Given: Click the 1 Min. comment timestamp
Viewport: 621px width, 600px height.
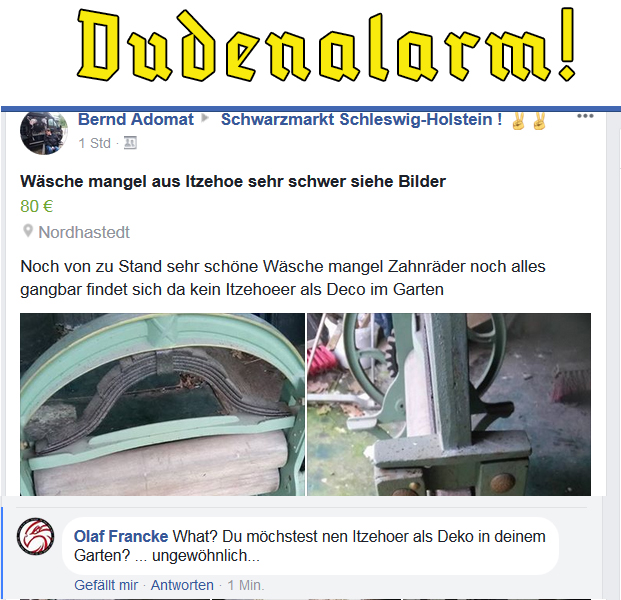Looking at the screenshot, I should (246, 585).
